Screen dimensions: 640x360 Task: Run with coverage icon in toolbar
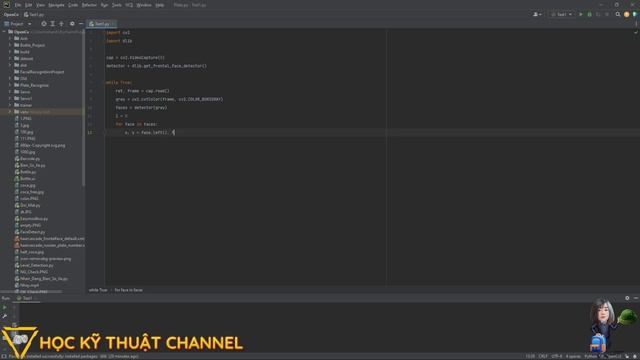coord(598,14)
